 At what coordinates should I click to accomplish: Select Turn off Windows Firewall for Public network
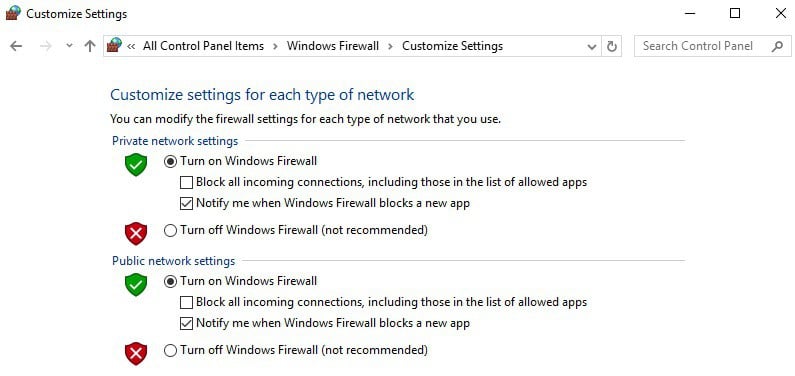point(170,350)
